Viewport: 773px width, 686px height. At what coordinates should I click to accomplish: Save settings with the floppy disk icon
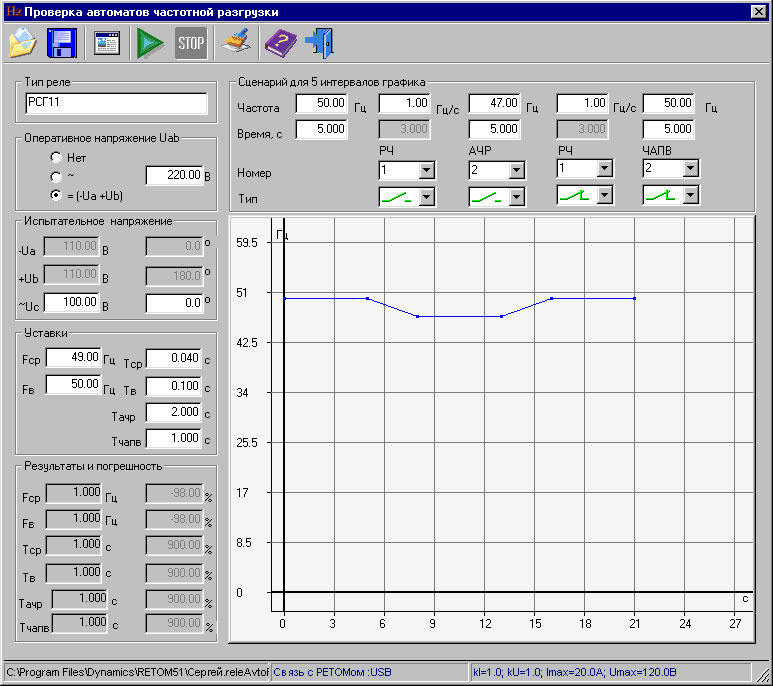pyautogui.click(x=63, y=43)
